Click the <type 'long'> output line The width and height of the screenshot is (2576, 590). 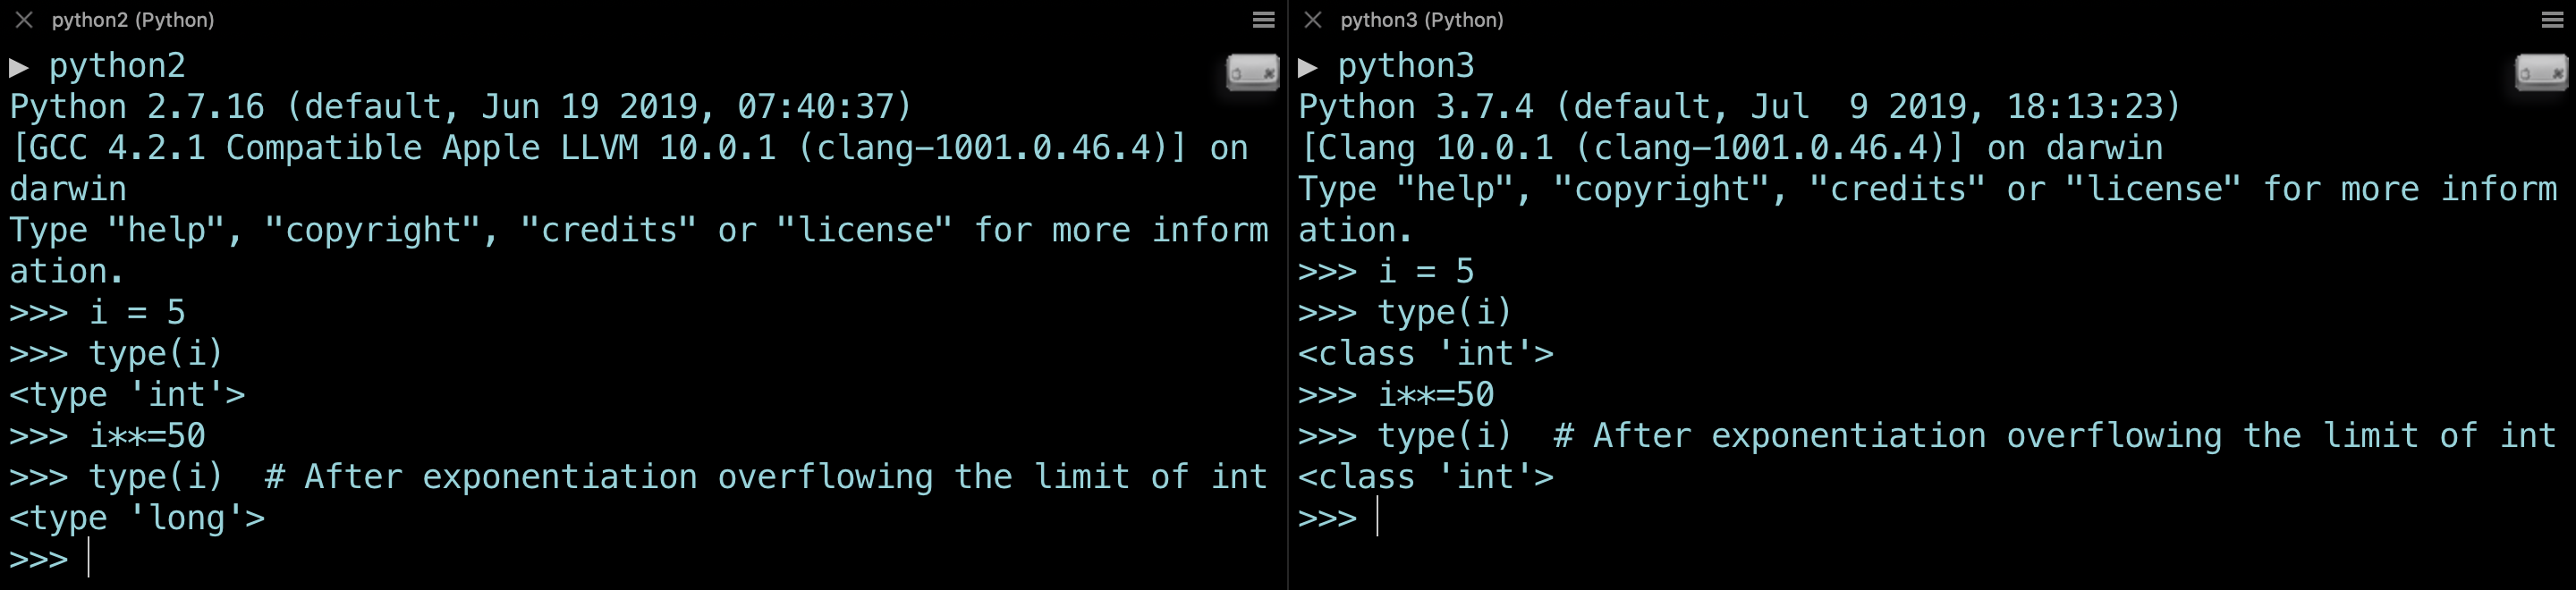137,518
